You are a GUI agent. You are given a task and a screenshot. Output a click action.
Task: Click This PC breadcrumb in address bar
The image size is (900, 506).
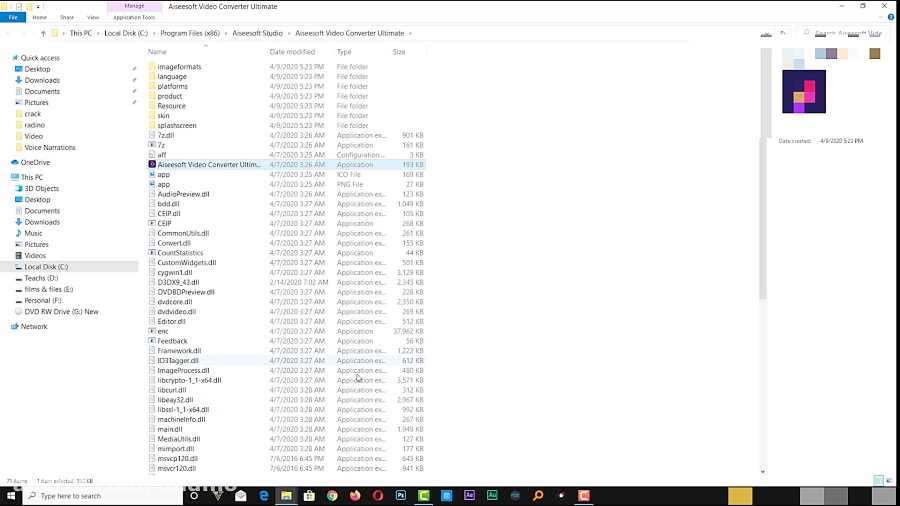(x=80, y=33)
